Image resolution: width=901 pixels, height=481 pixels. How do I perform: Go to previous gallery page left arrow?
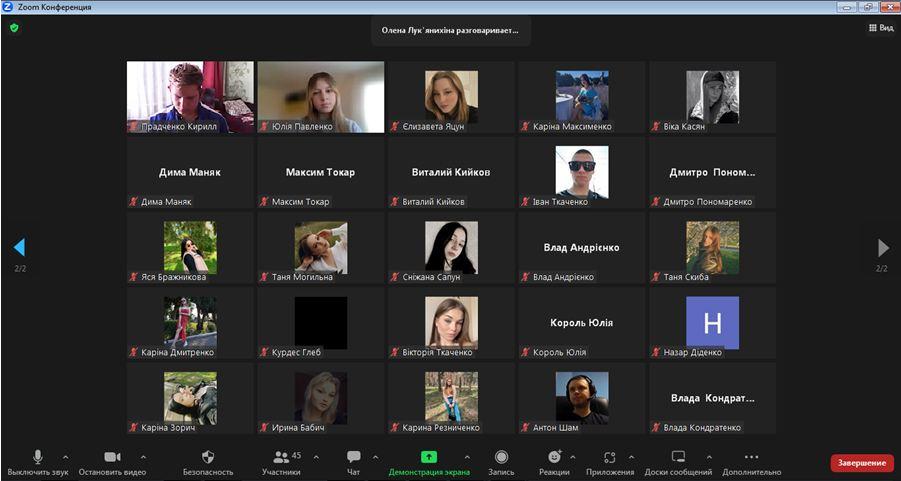click(x=19, y=247)
